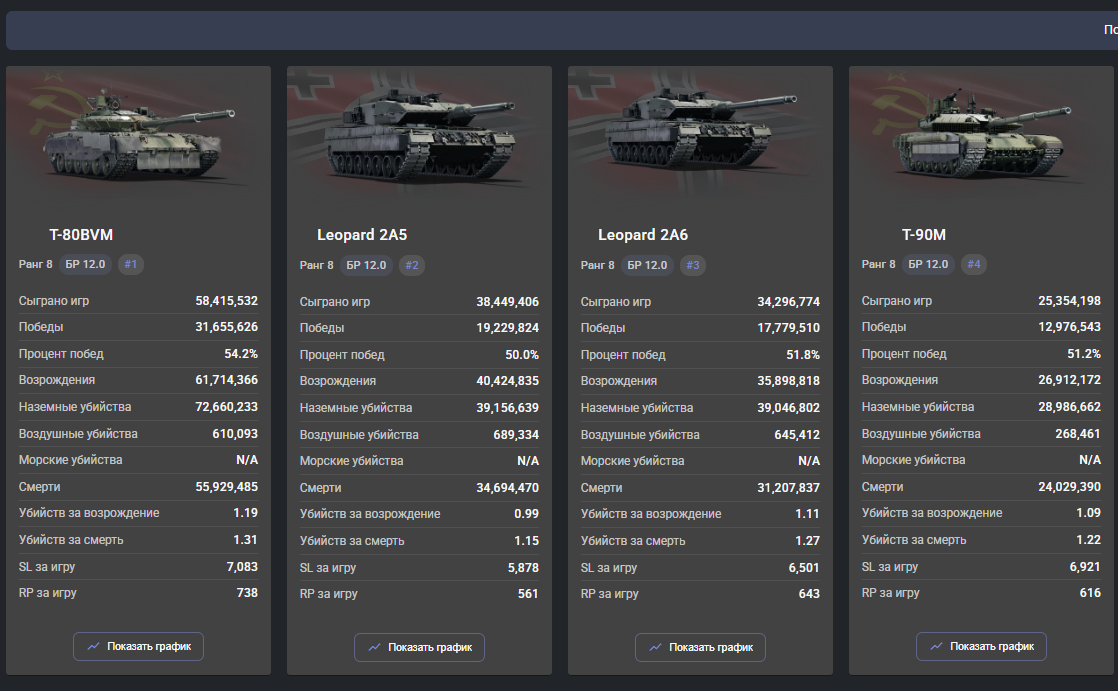
Task: Select kills per death value 1.27
Action: pos(808,541)
